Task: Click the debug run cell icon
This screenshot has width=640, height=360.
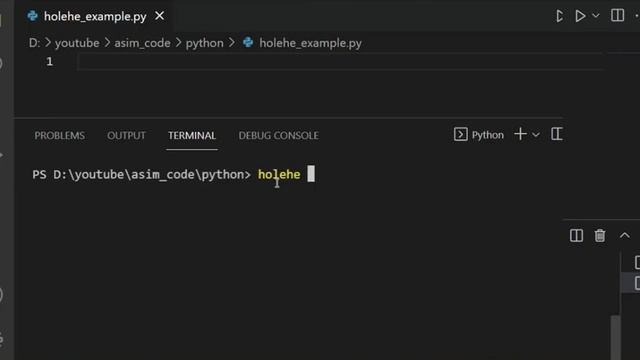Action: click(x=560, y=16)
